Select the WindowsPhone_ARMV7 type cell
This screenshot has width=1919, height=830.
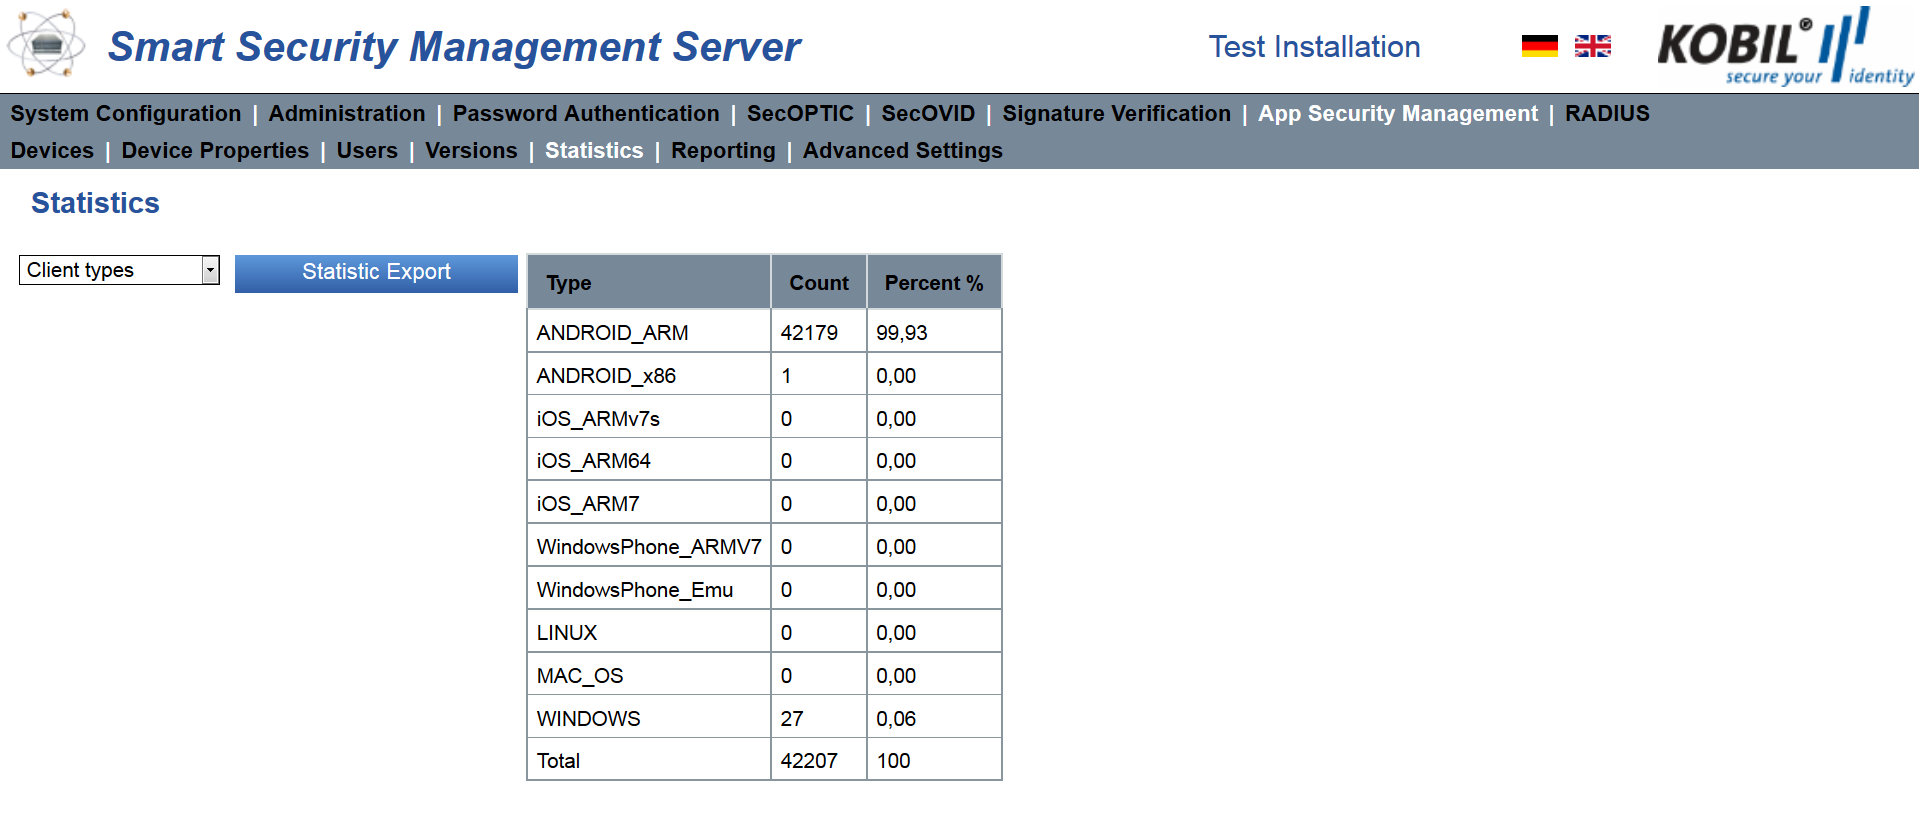(649, 547)
